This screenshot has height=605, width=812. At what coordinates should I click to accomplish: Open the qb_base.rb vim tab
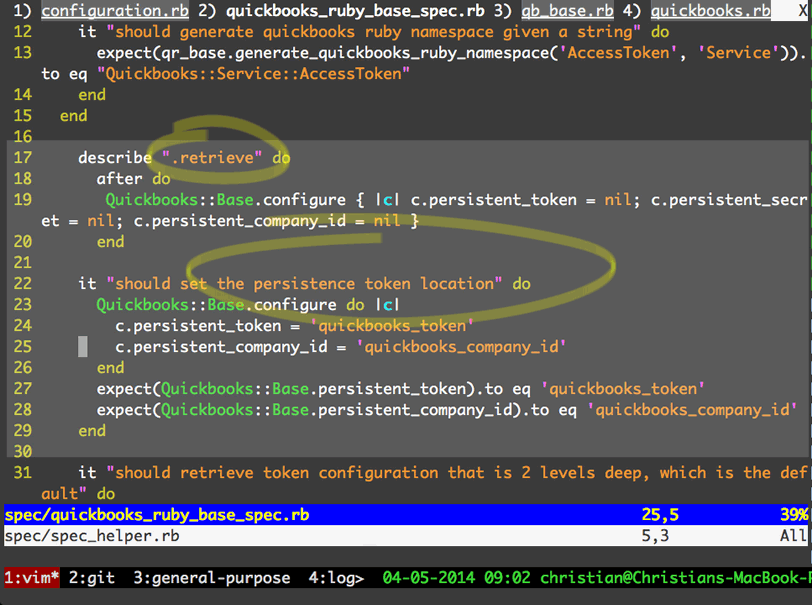567,10
